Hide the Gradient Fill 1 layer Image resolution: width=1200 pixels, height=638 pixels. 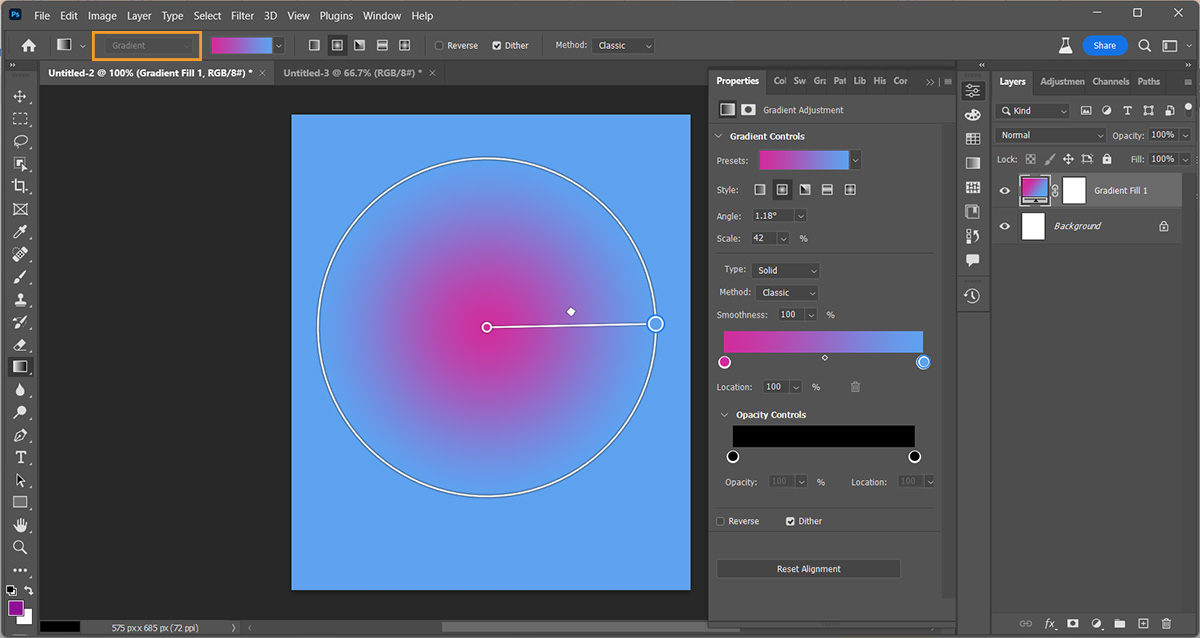[x=1005, y=190]
